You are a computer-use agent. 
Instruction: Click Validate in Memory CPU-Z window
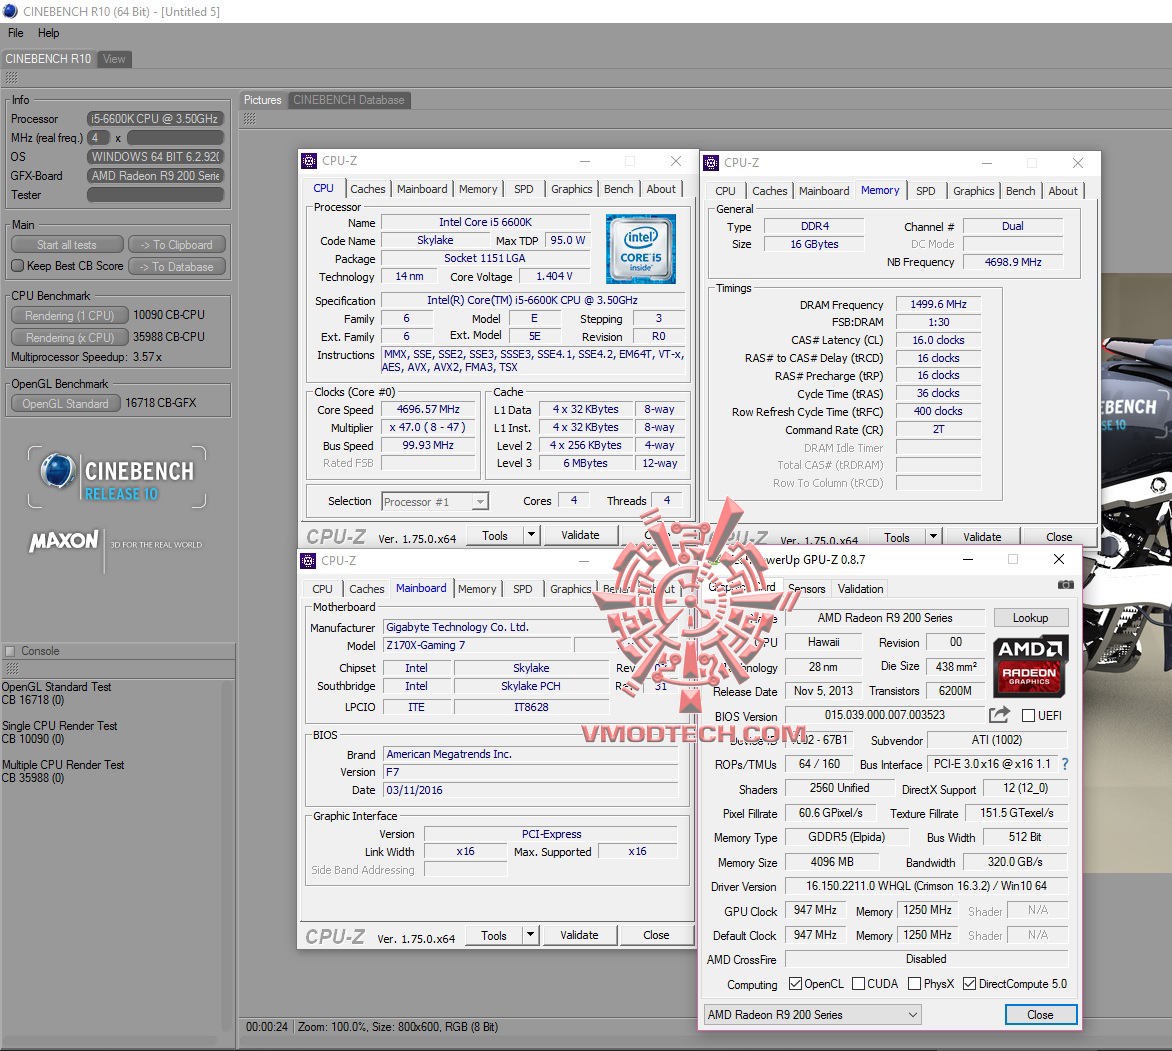point(982,536)
